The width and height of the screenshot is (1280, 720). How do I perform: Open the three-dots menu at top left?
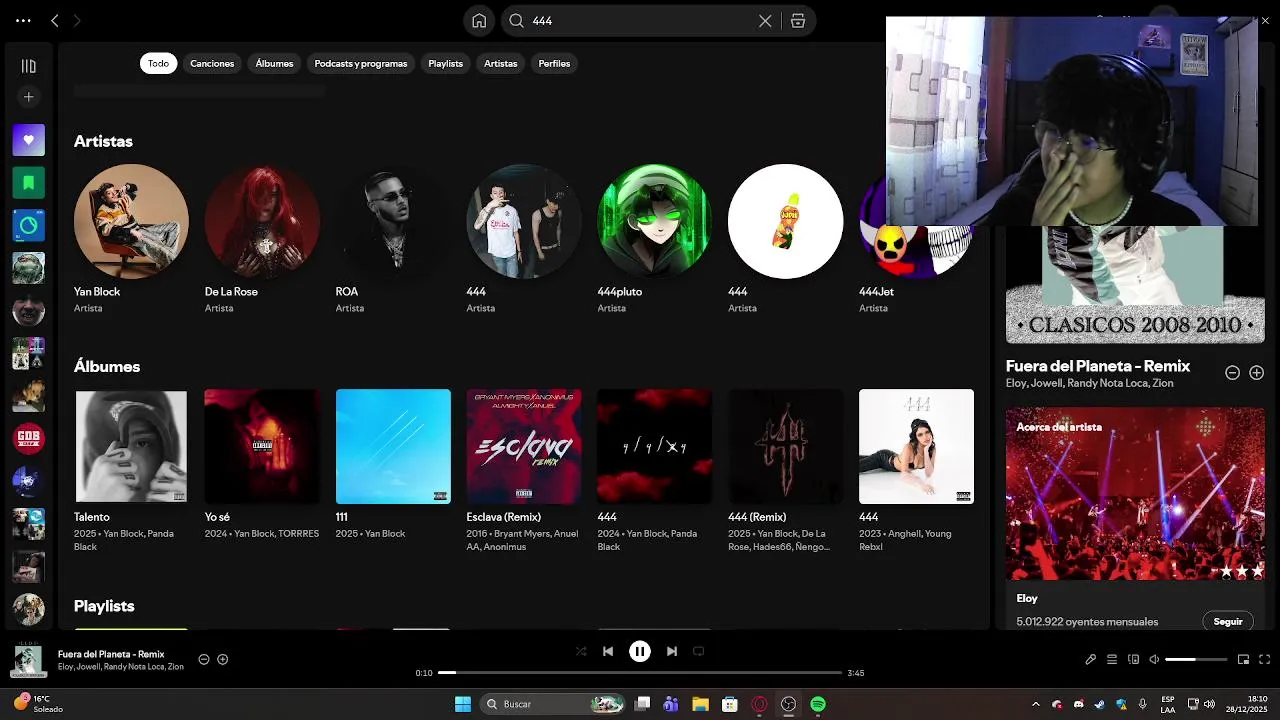23,20
